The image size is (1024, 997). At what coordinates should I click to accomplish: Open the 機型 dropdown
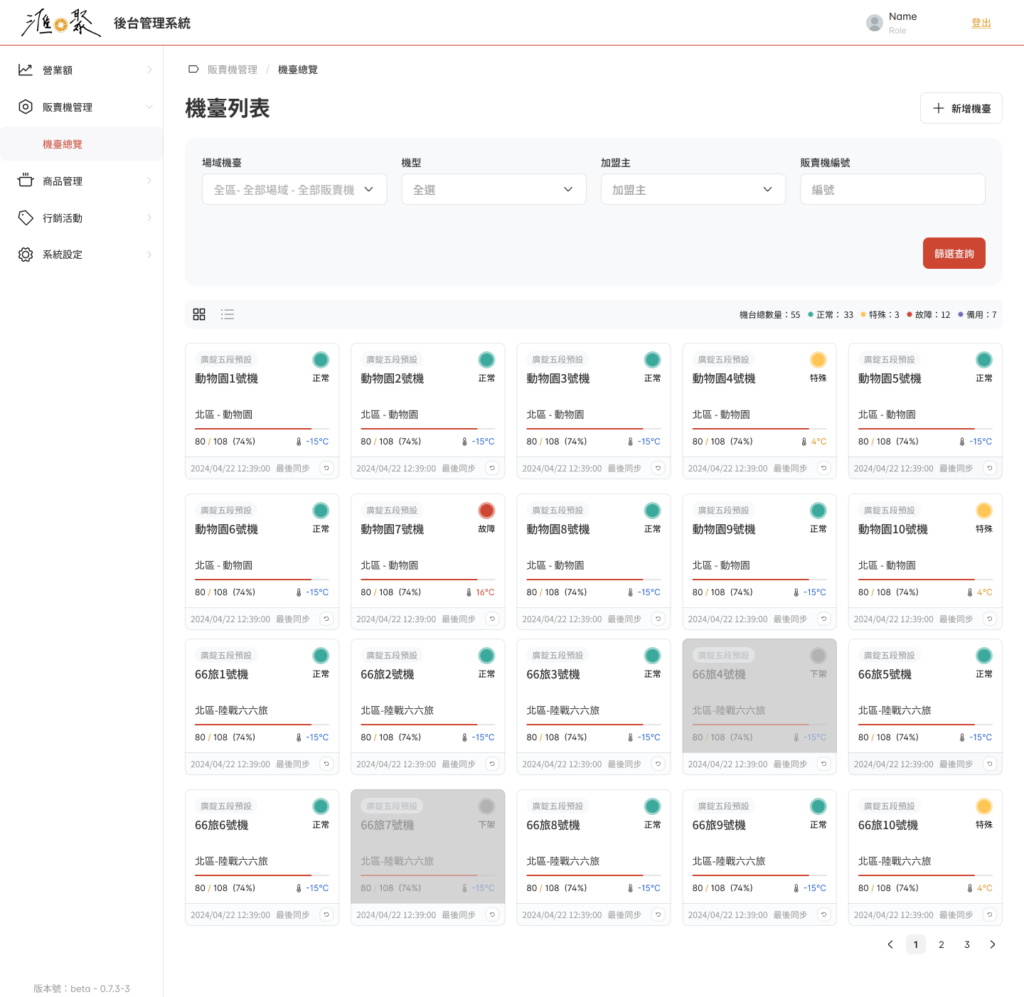[x=493, y=189]
